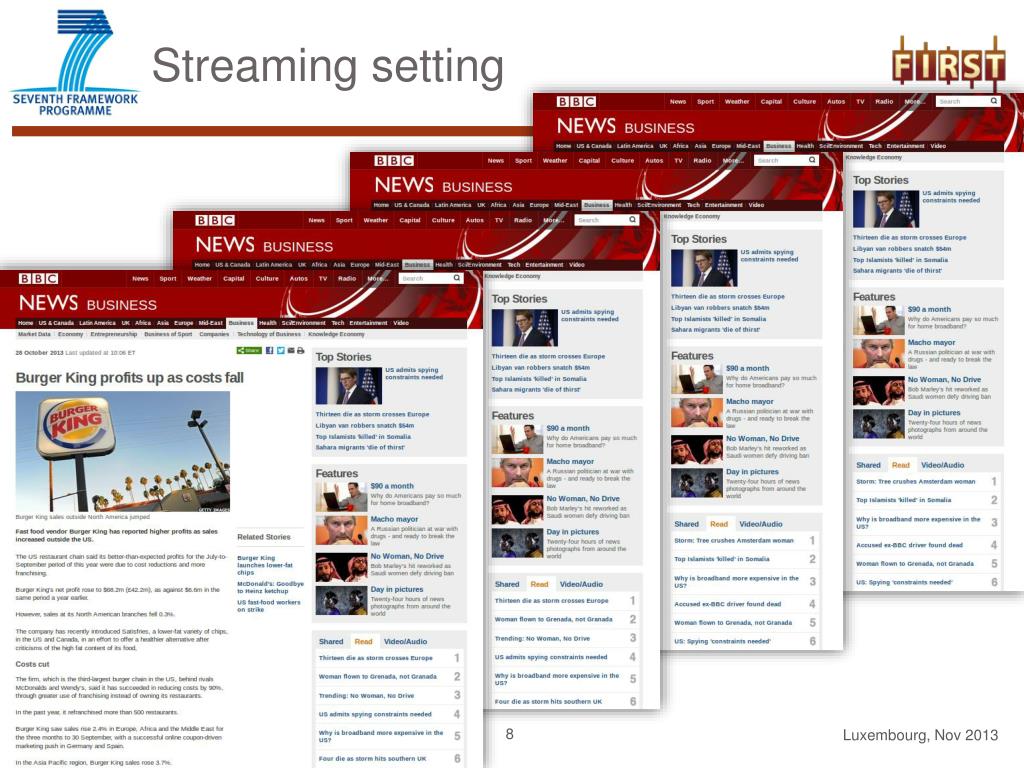The width and height of the screenshot is (1024, 768).
Task: Open 'McDonald's: Goodbye to Heinz ketchup' related story
Action: (270, 587)
